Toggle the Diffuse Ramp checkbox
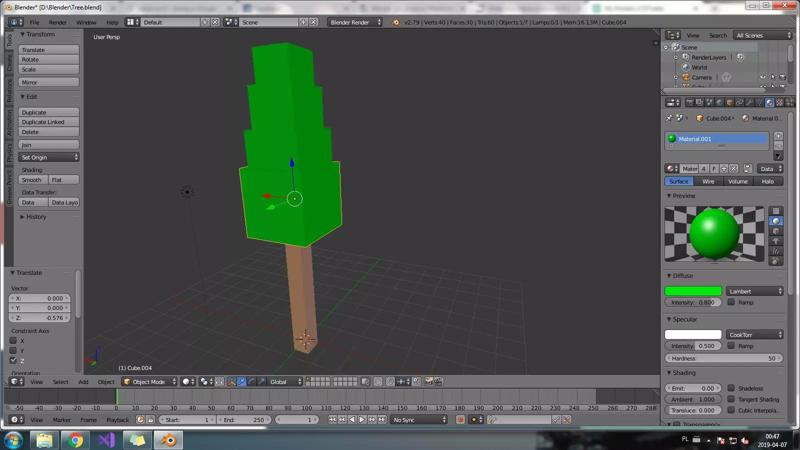 [731, 302]
